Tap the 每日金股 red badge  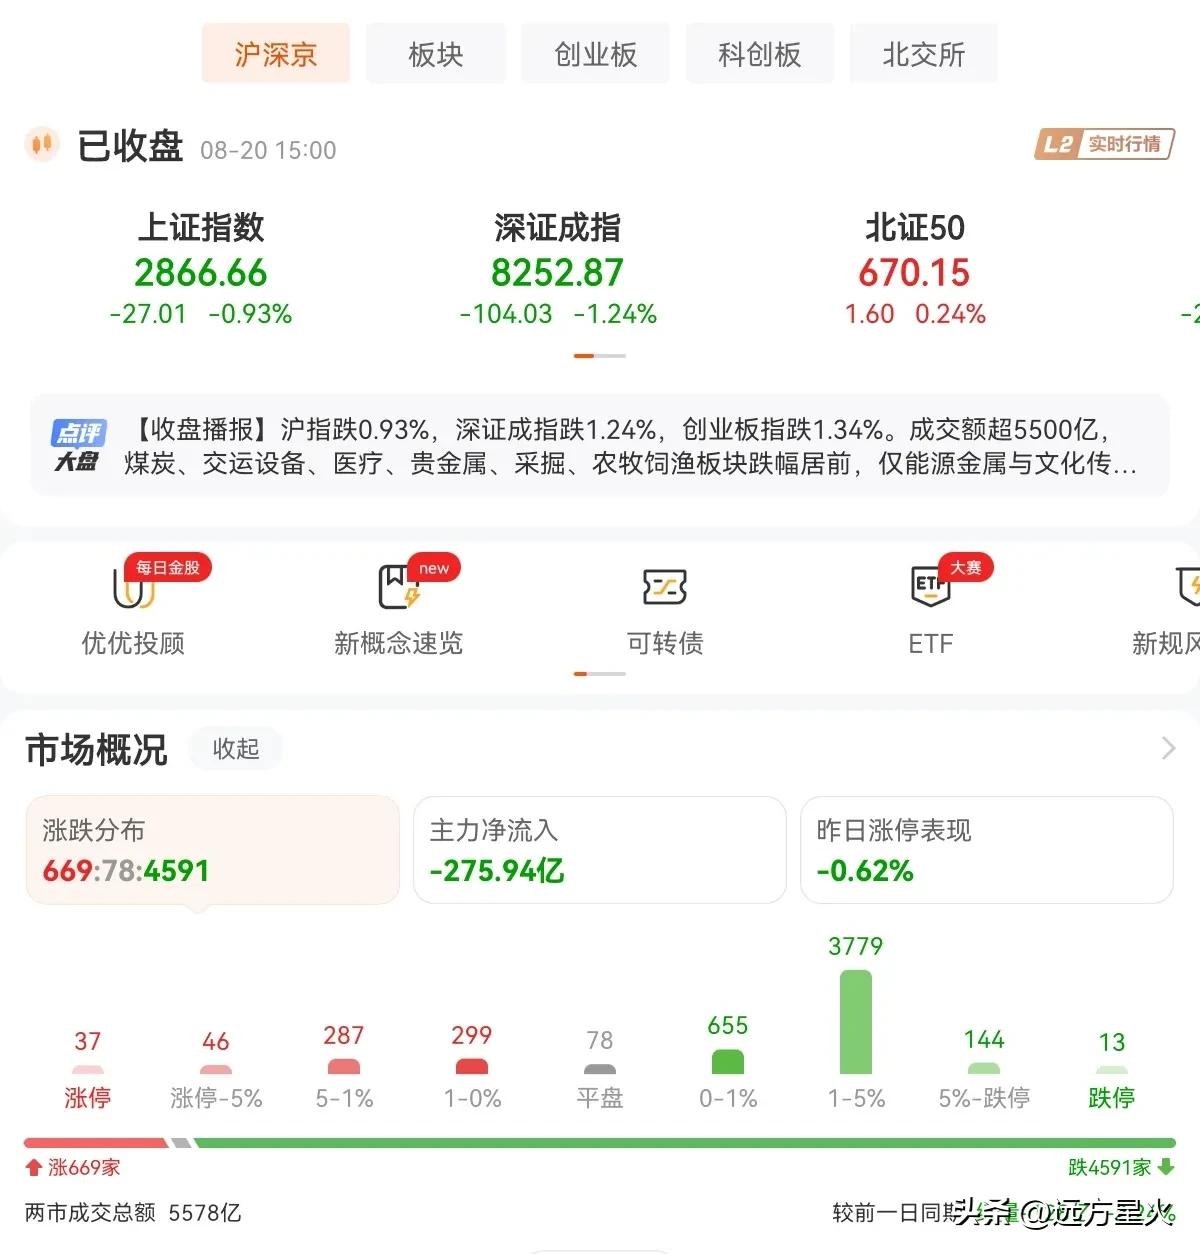[167, 567]
